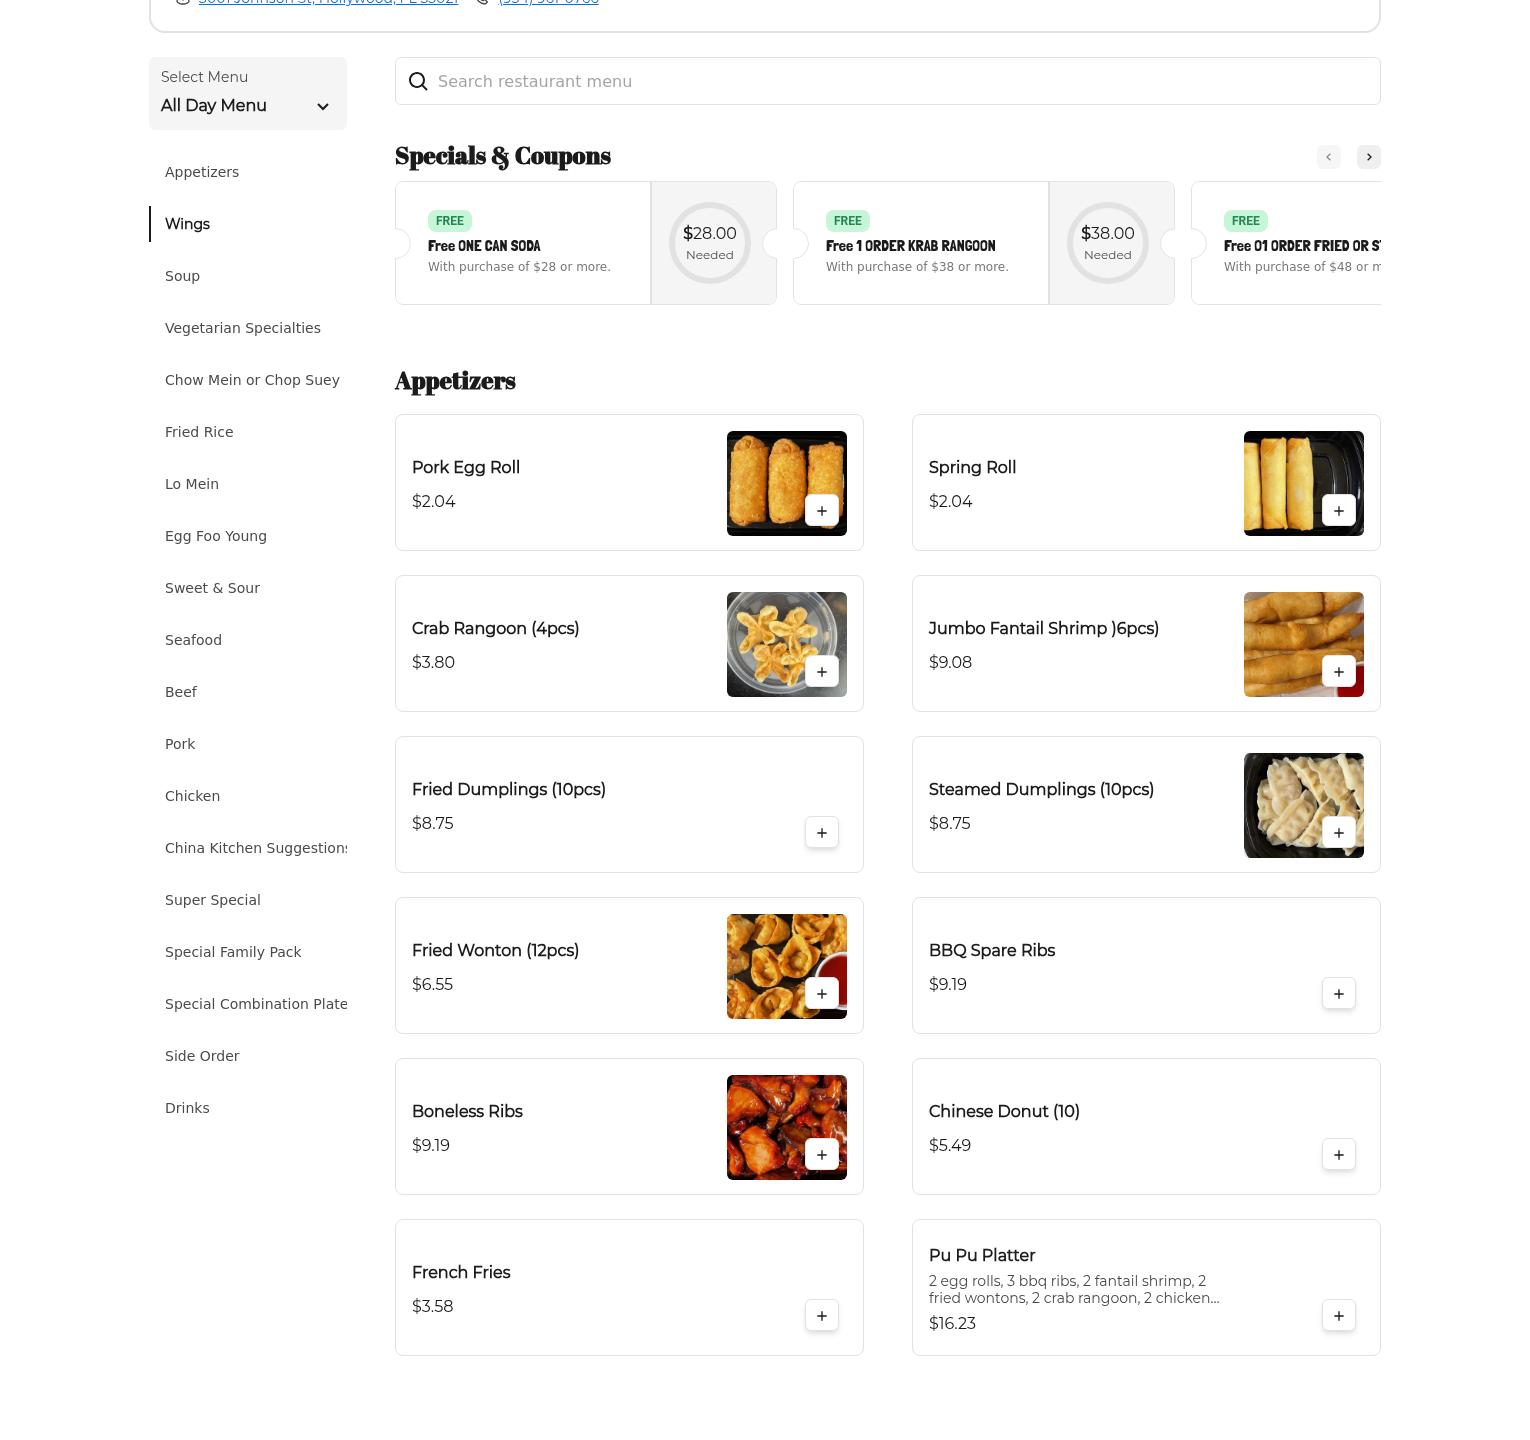Open the Free One Can Soda coupon
The width and height of the screenshot is (1530, 1440).
click(x=522, y=244)
